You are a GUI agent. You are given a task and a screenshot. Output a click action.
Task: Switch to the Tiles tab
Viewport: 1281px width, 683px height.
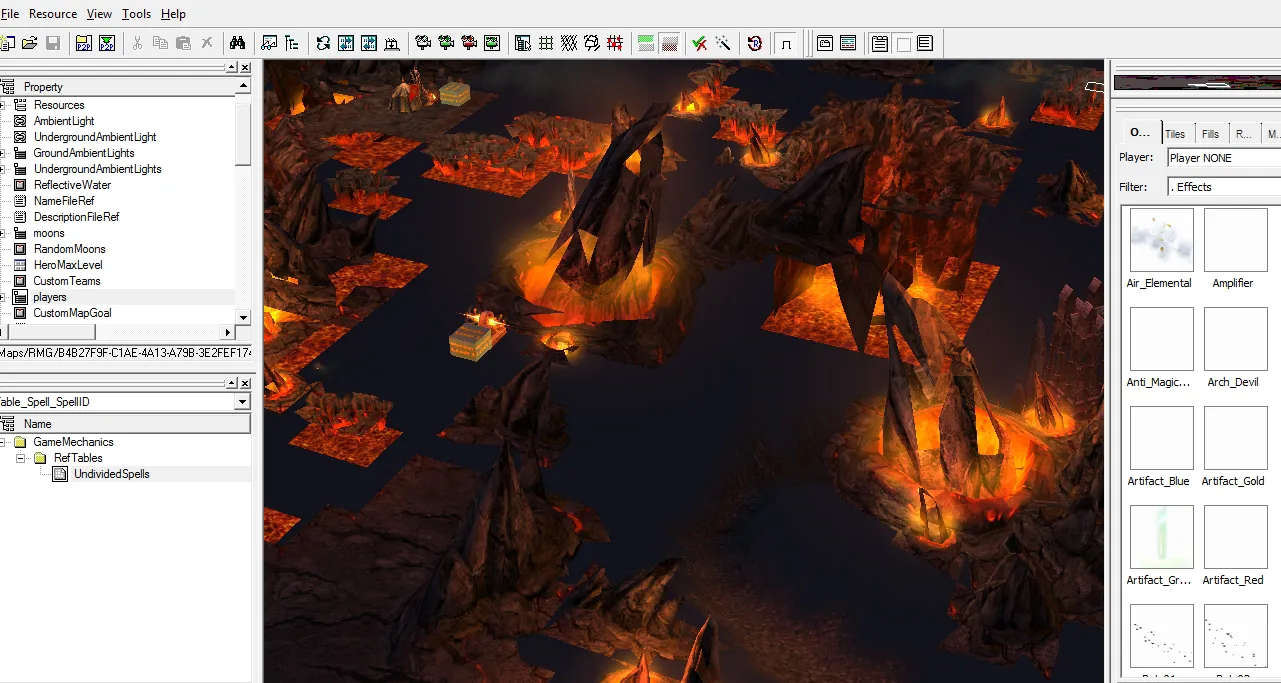point(1175,134)
